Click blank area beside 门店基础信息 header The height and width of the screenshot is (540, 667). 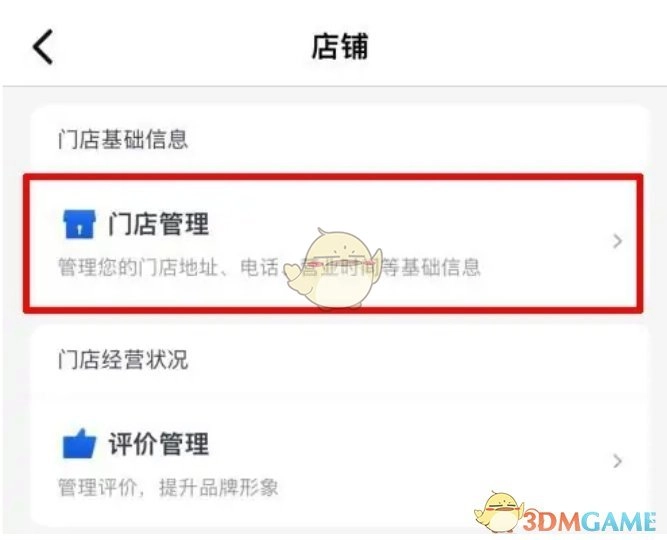point(417,140)
